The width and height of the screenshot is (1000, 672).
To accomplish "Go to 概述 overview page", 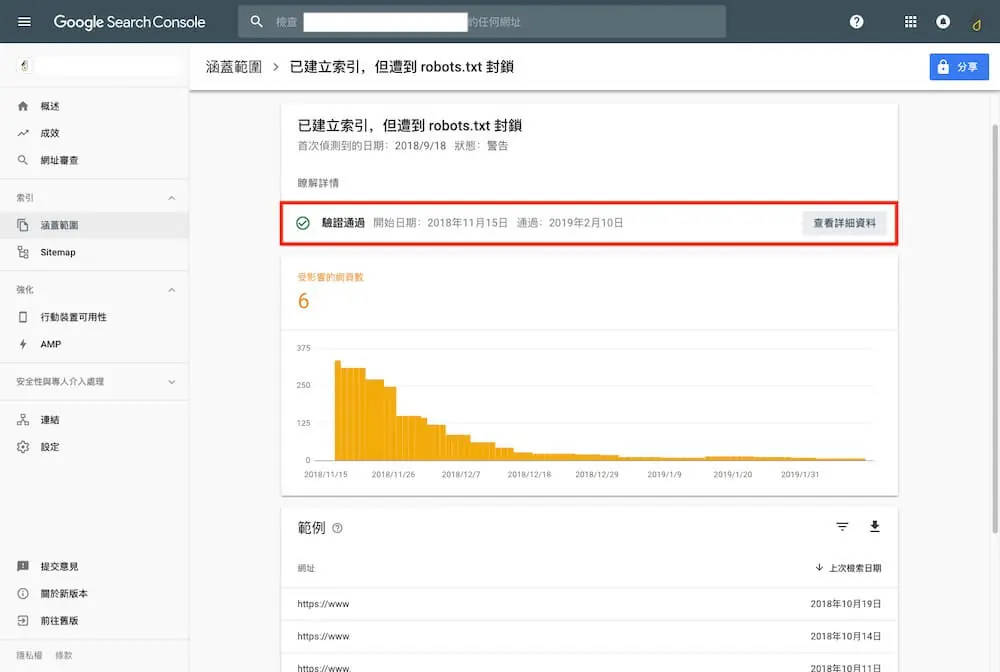I will (x=94, y=106).
